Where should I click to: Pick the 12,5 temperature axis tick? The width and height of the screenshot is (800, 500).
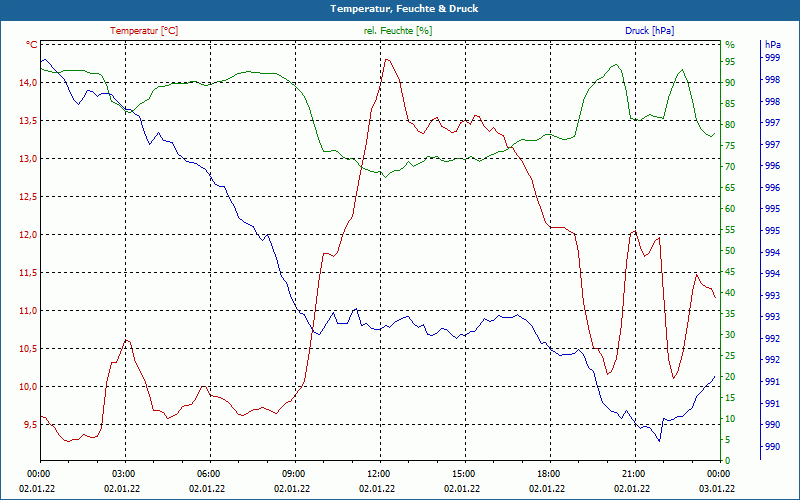29,197
